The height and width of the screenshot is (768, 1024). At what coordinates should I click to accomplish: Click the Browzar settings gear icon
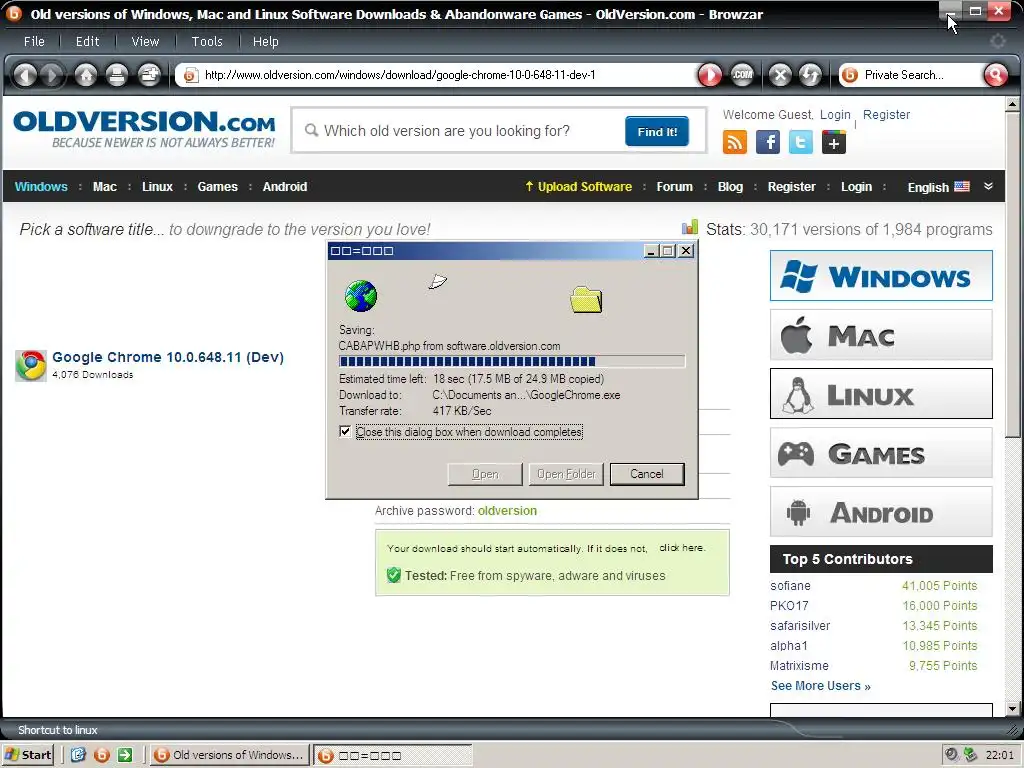pyautogui.click(x=998, y=41)
